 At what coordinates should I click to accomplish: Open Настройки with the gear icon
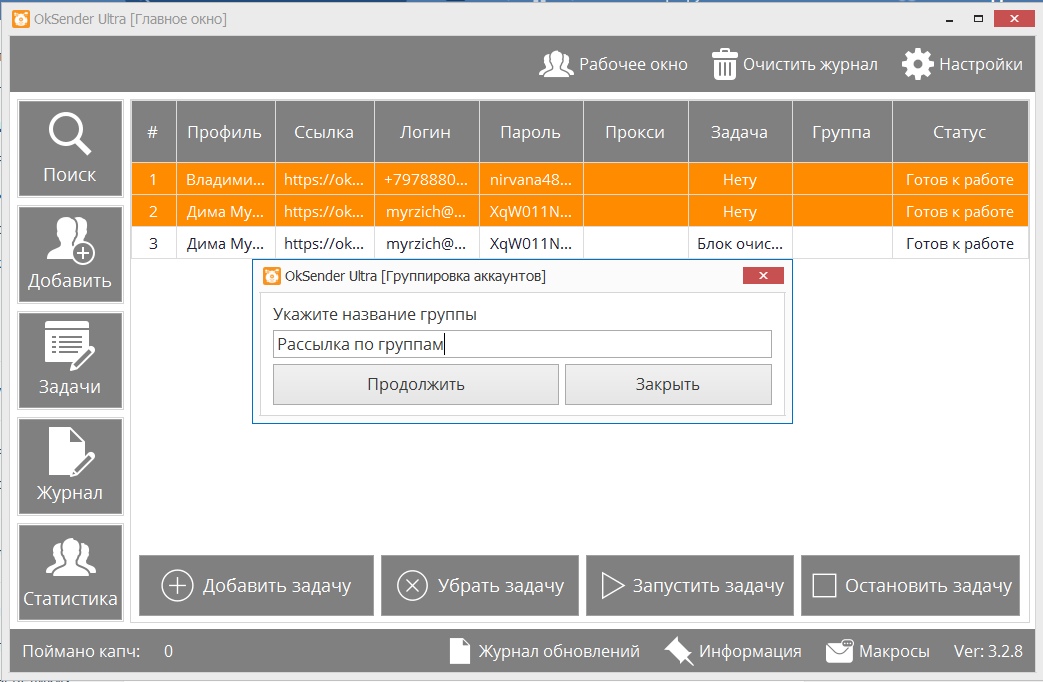click(917, 64)
